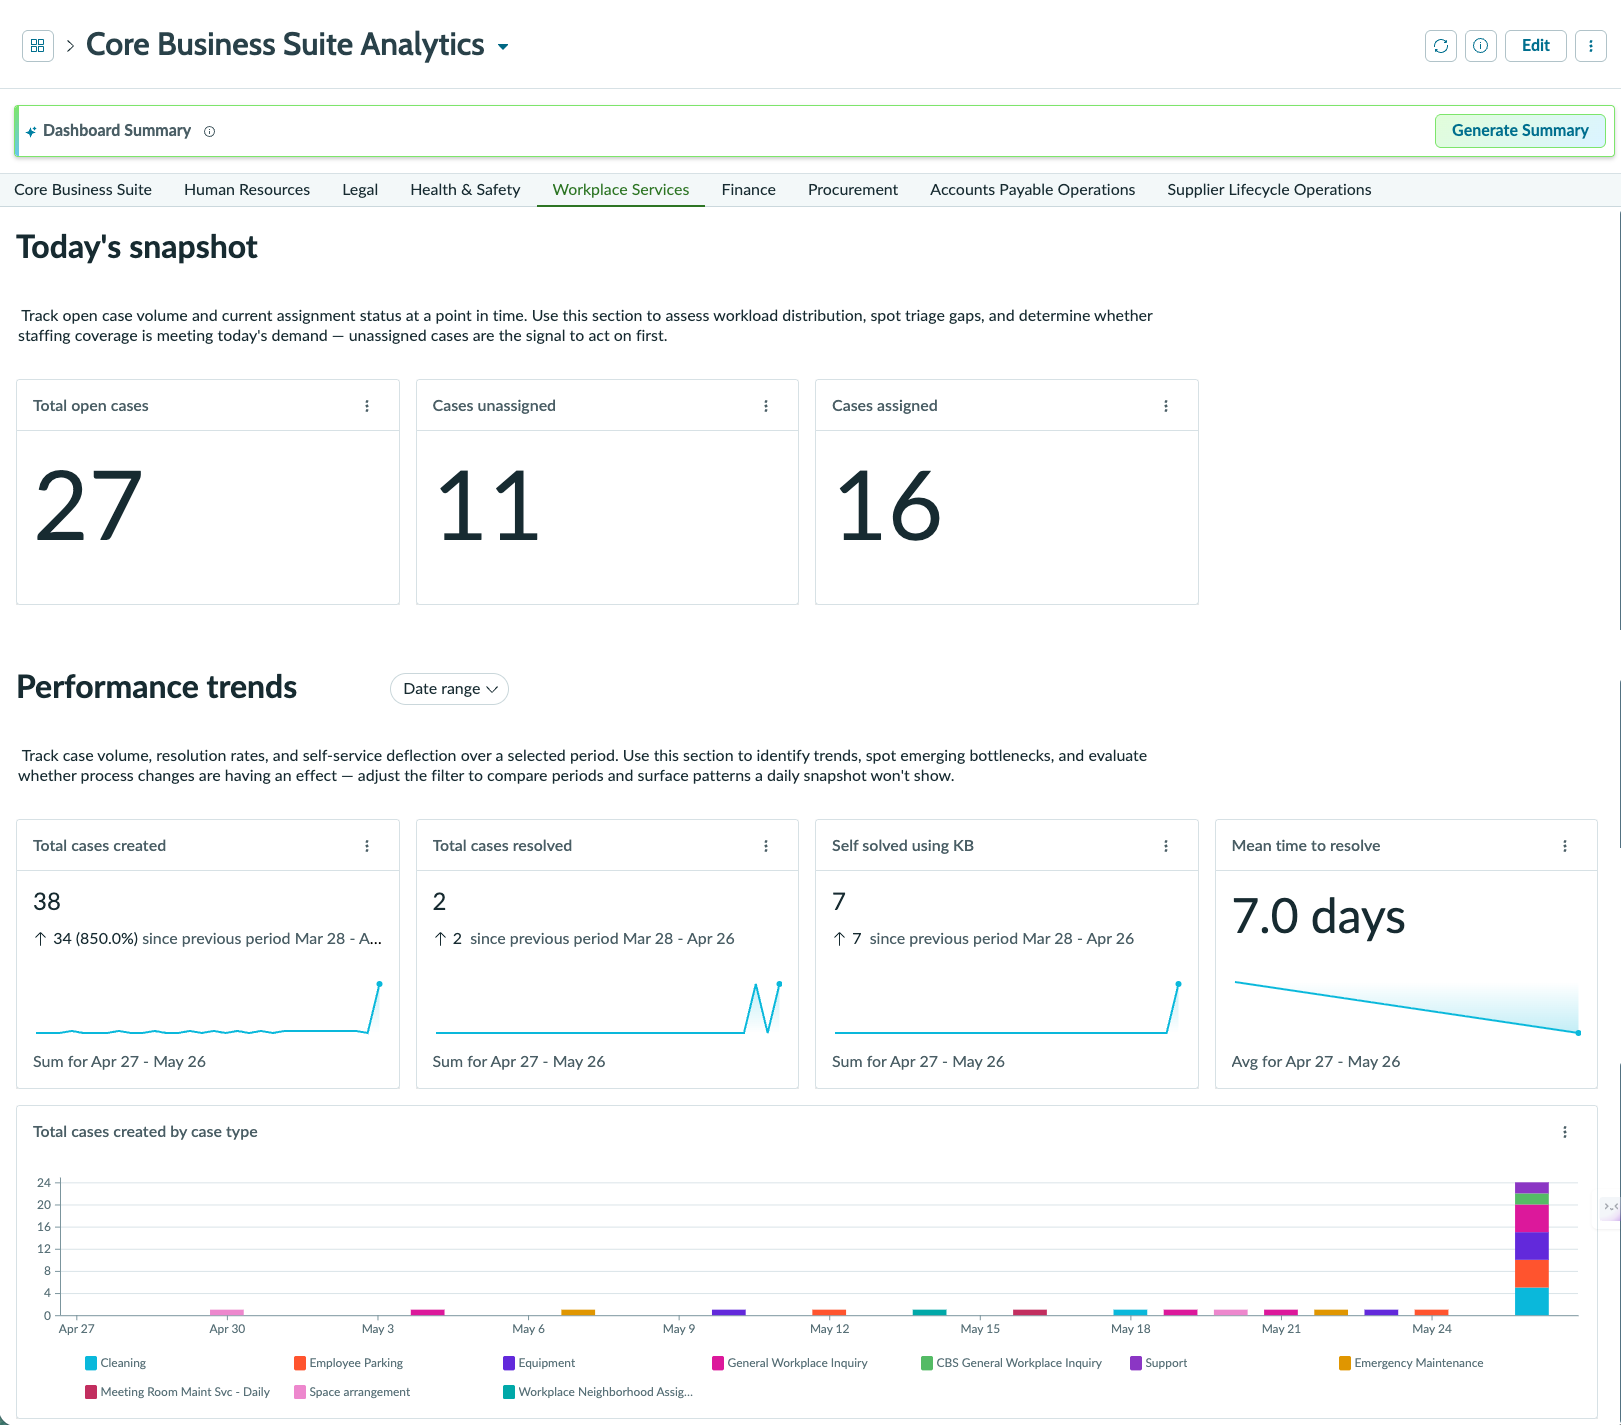Viewport: 1621px width, 1425px height.
Task: Open the Supplier Lifecycle Operations tab
Action: tap(1269, 190)
